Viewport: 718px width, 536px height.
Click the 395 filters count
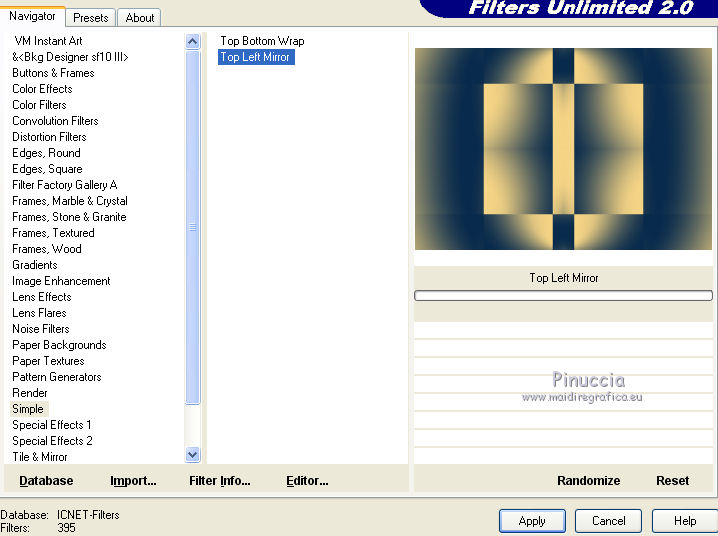point(66,528)
